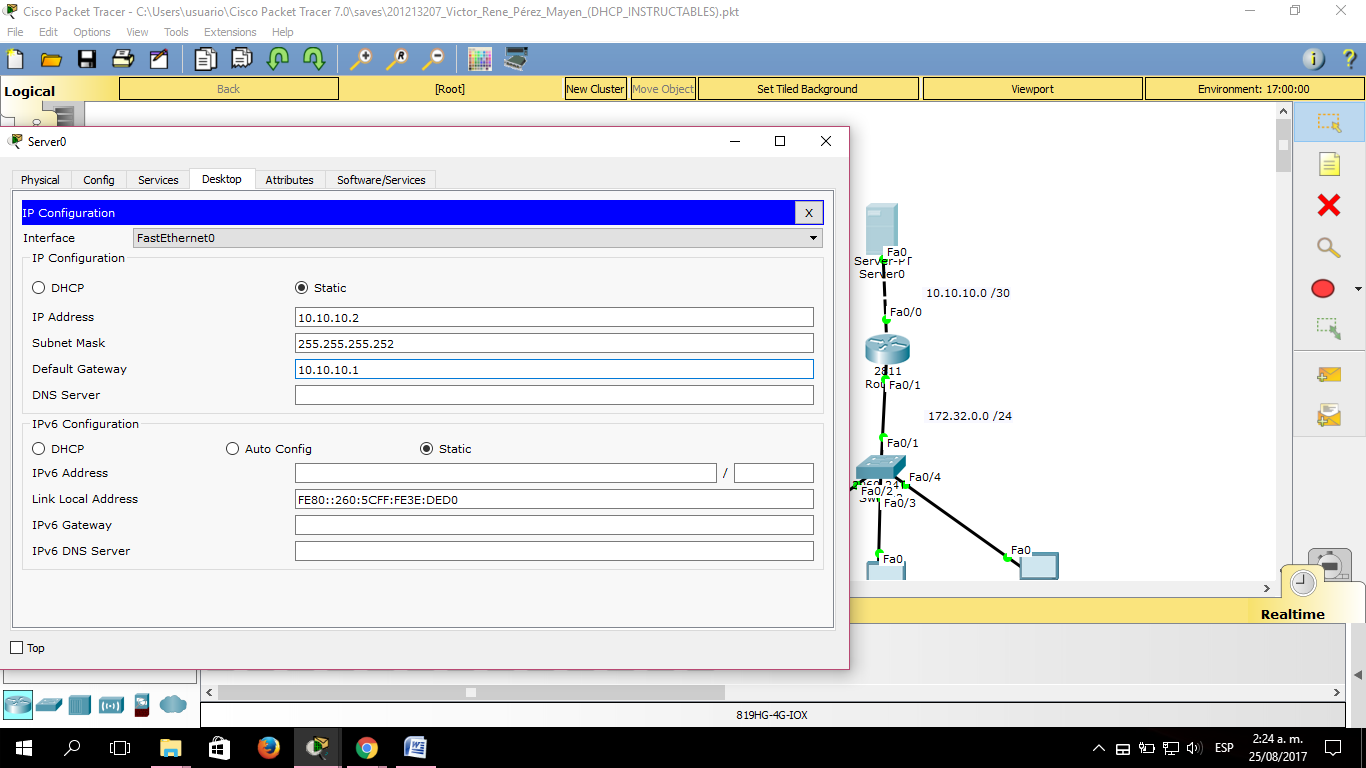Select the DHCP radio button for IP Configuration
The width and height of the screenshot is (1366, 768).
tap(38, 288)
